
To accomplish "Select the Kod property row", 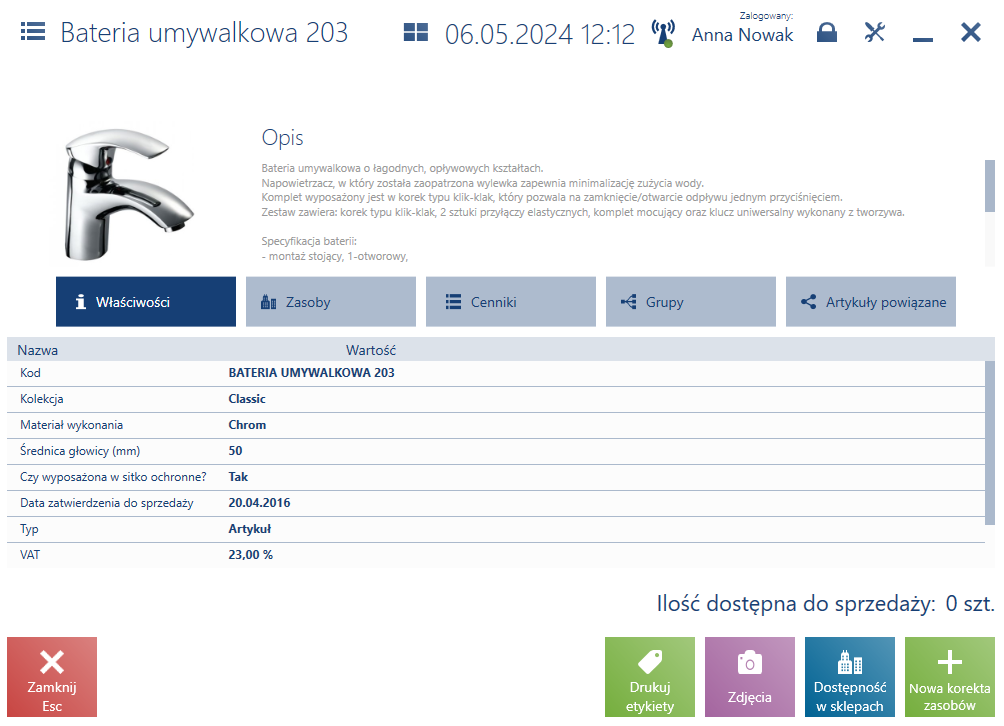I will click(496, 373).
